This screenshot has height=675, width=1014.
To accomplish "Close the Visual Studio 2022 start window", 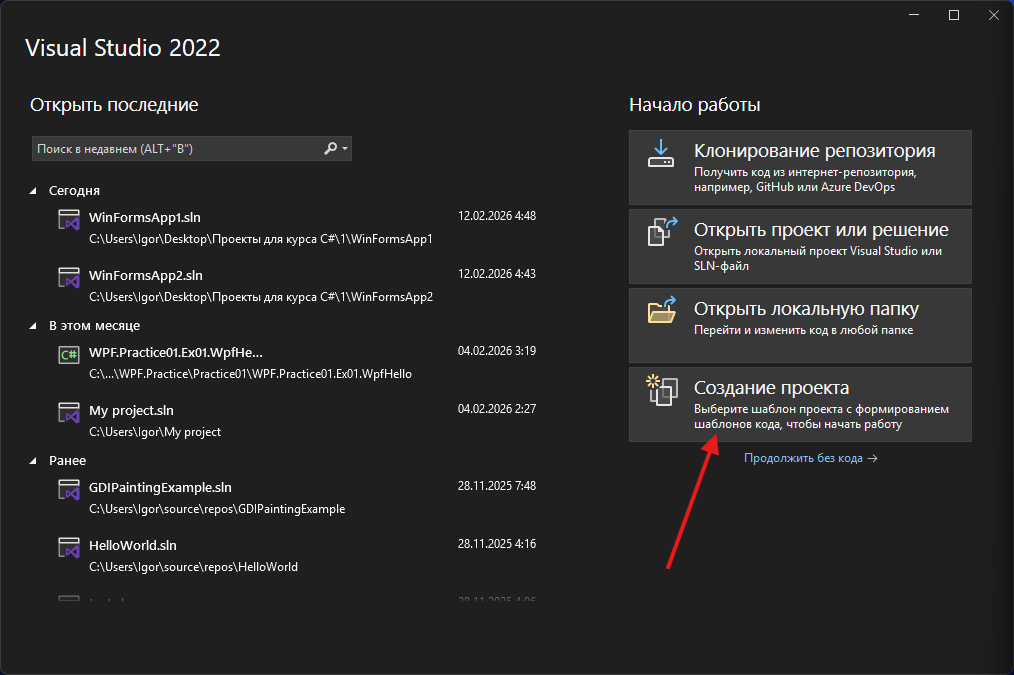I will pos(994,15).
